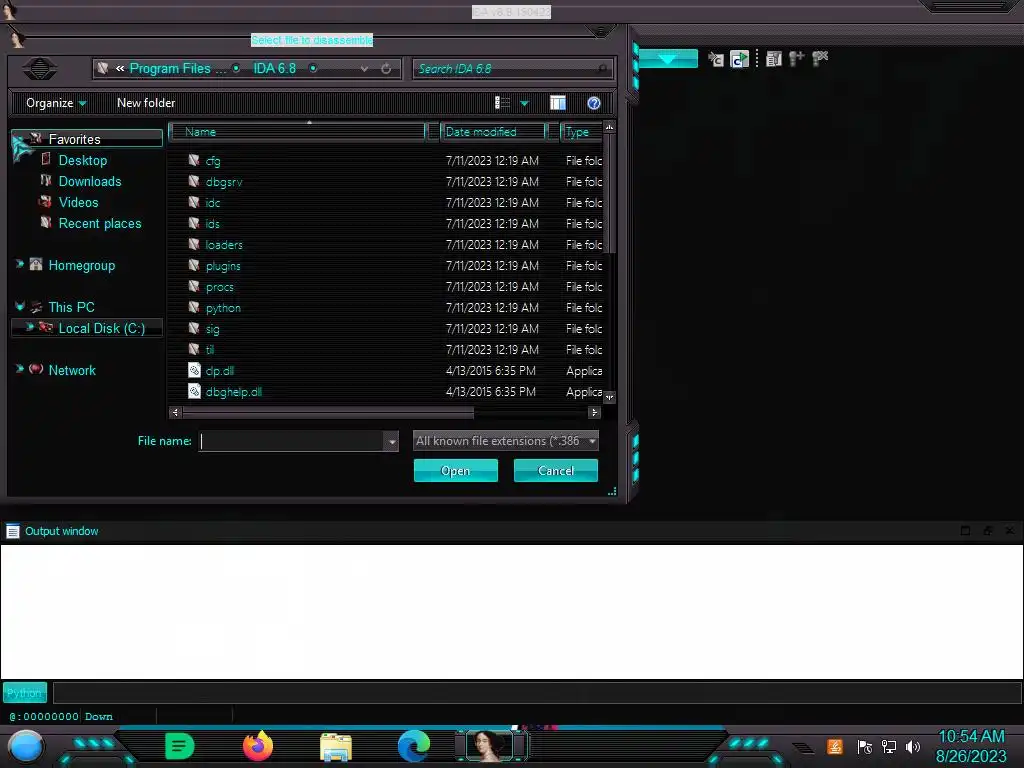Select the dbghelp.dll file

pyautogui.click(x=233, y=392)
